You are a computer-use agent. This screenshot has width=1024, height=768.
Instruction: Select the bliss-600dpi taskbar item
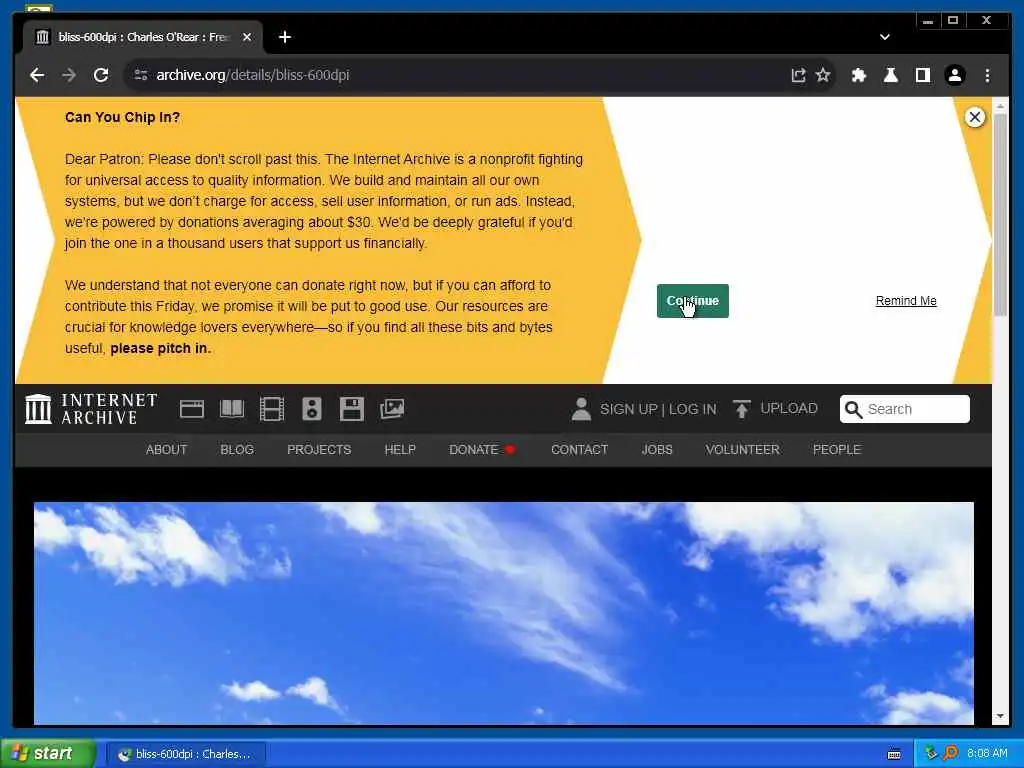click(x=185, y=754)
